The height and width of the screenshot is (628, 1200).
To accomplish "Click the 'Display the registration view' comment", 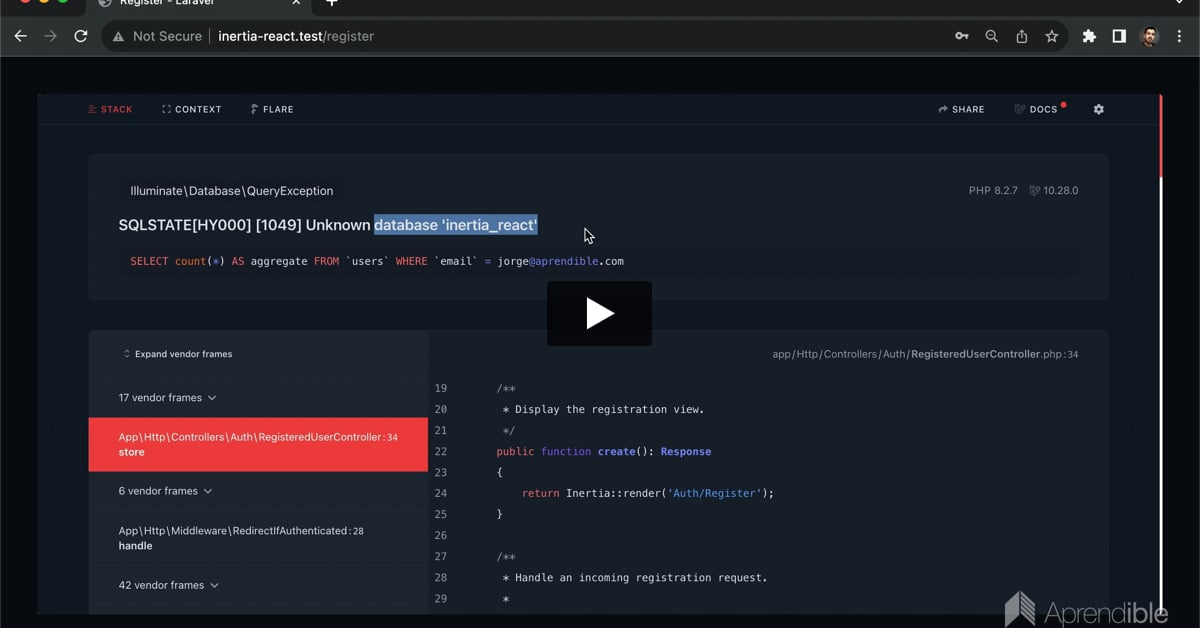I will [x=603, y=409].
